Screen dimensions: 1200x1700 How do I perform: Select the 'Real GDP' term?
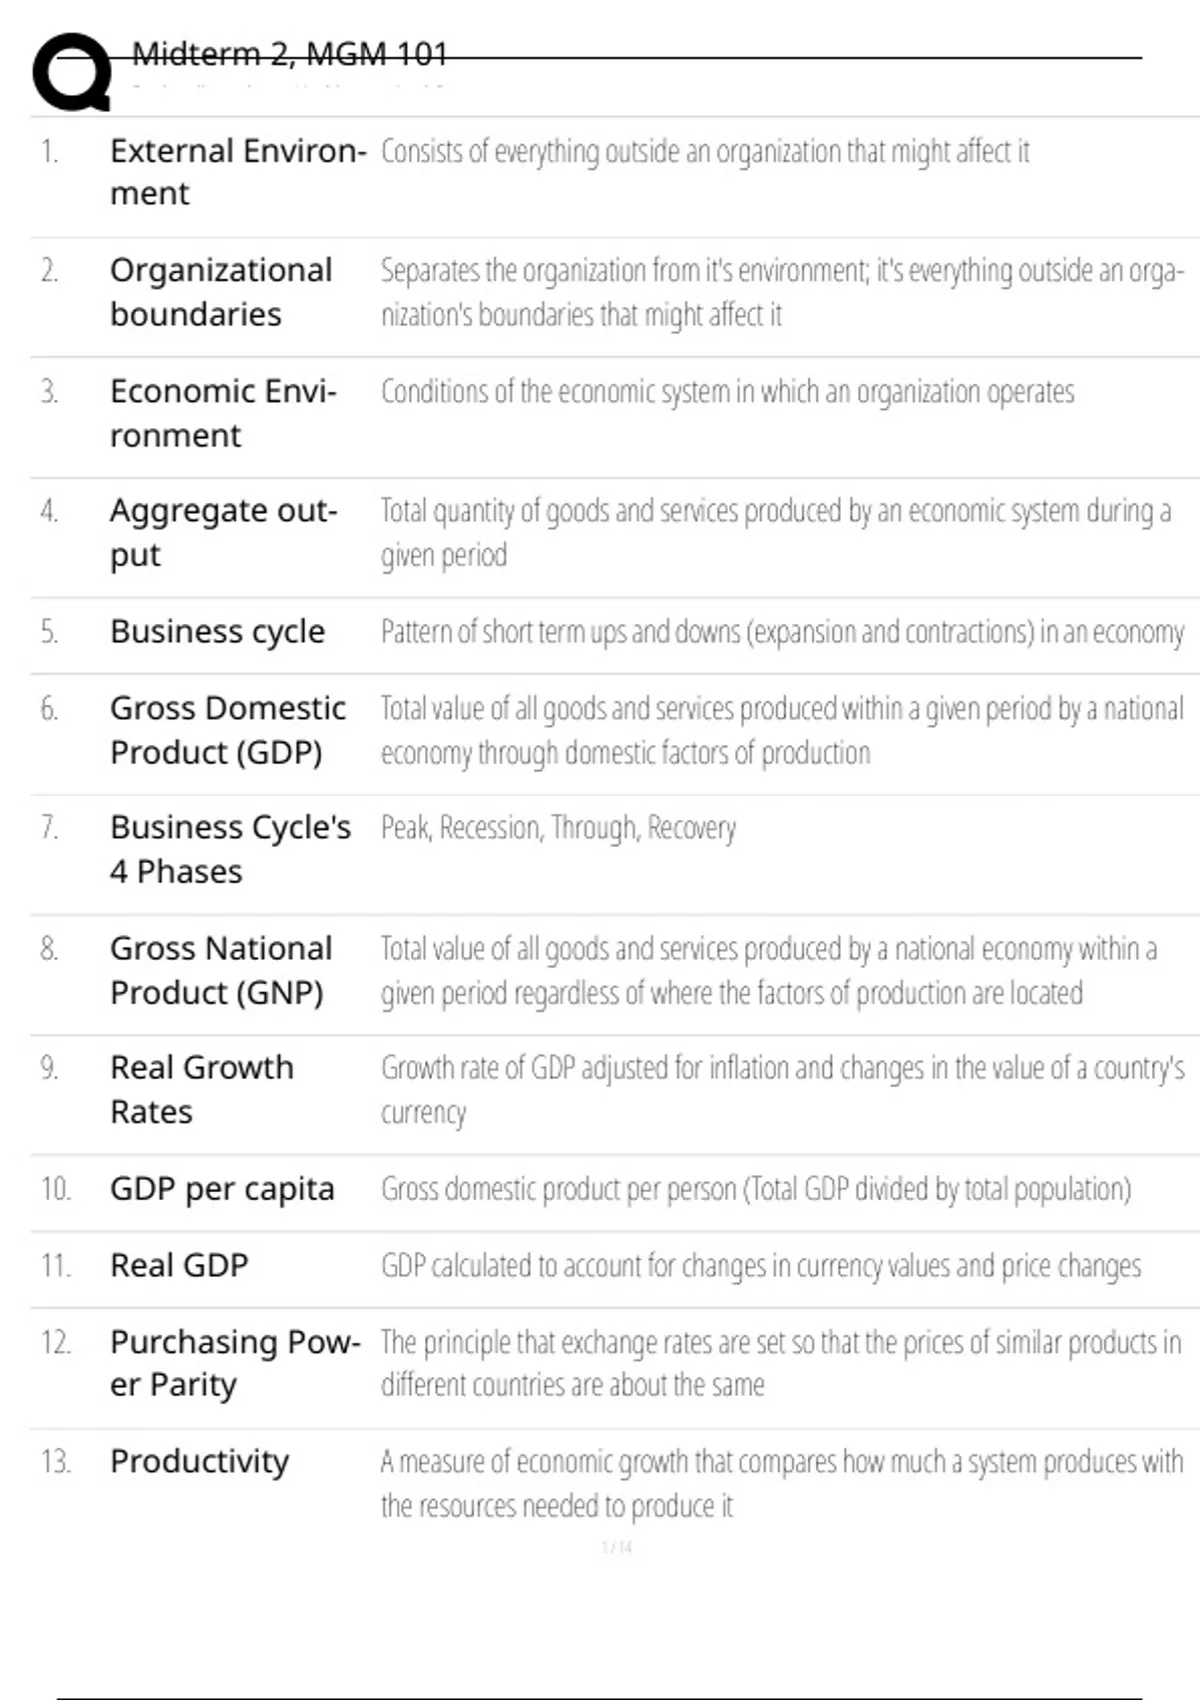[179, 1265]
